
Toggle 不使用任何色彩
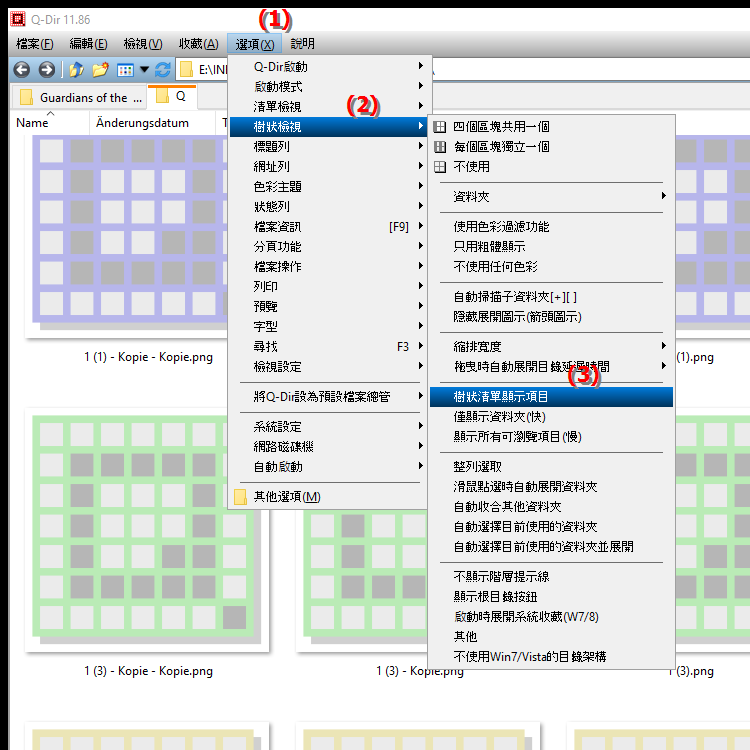point(551,267)
